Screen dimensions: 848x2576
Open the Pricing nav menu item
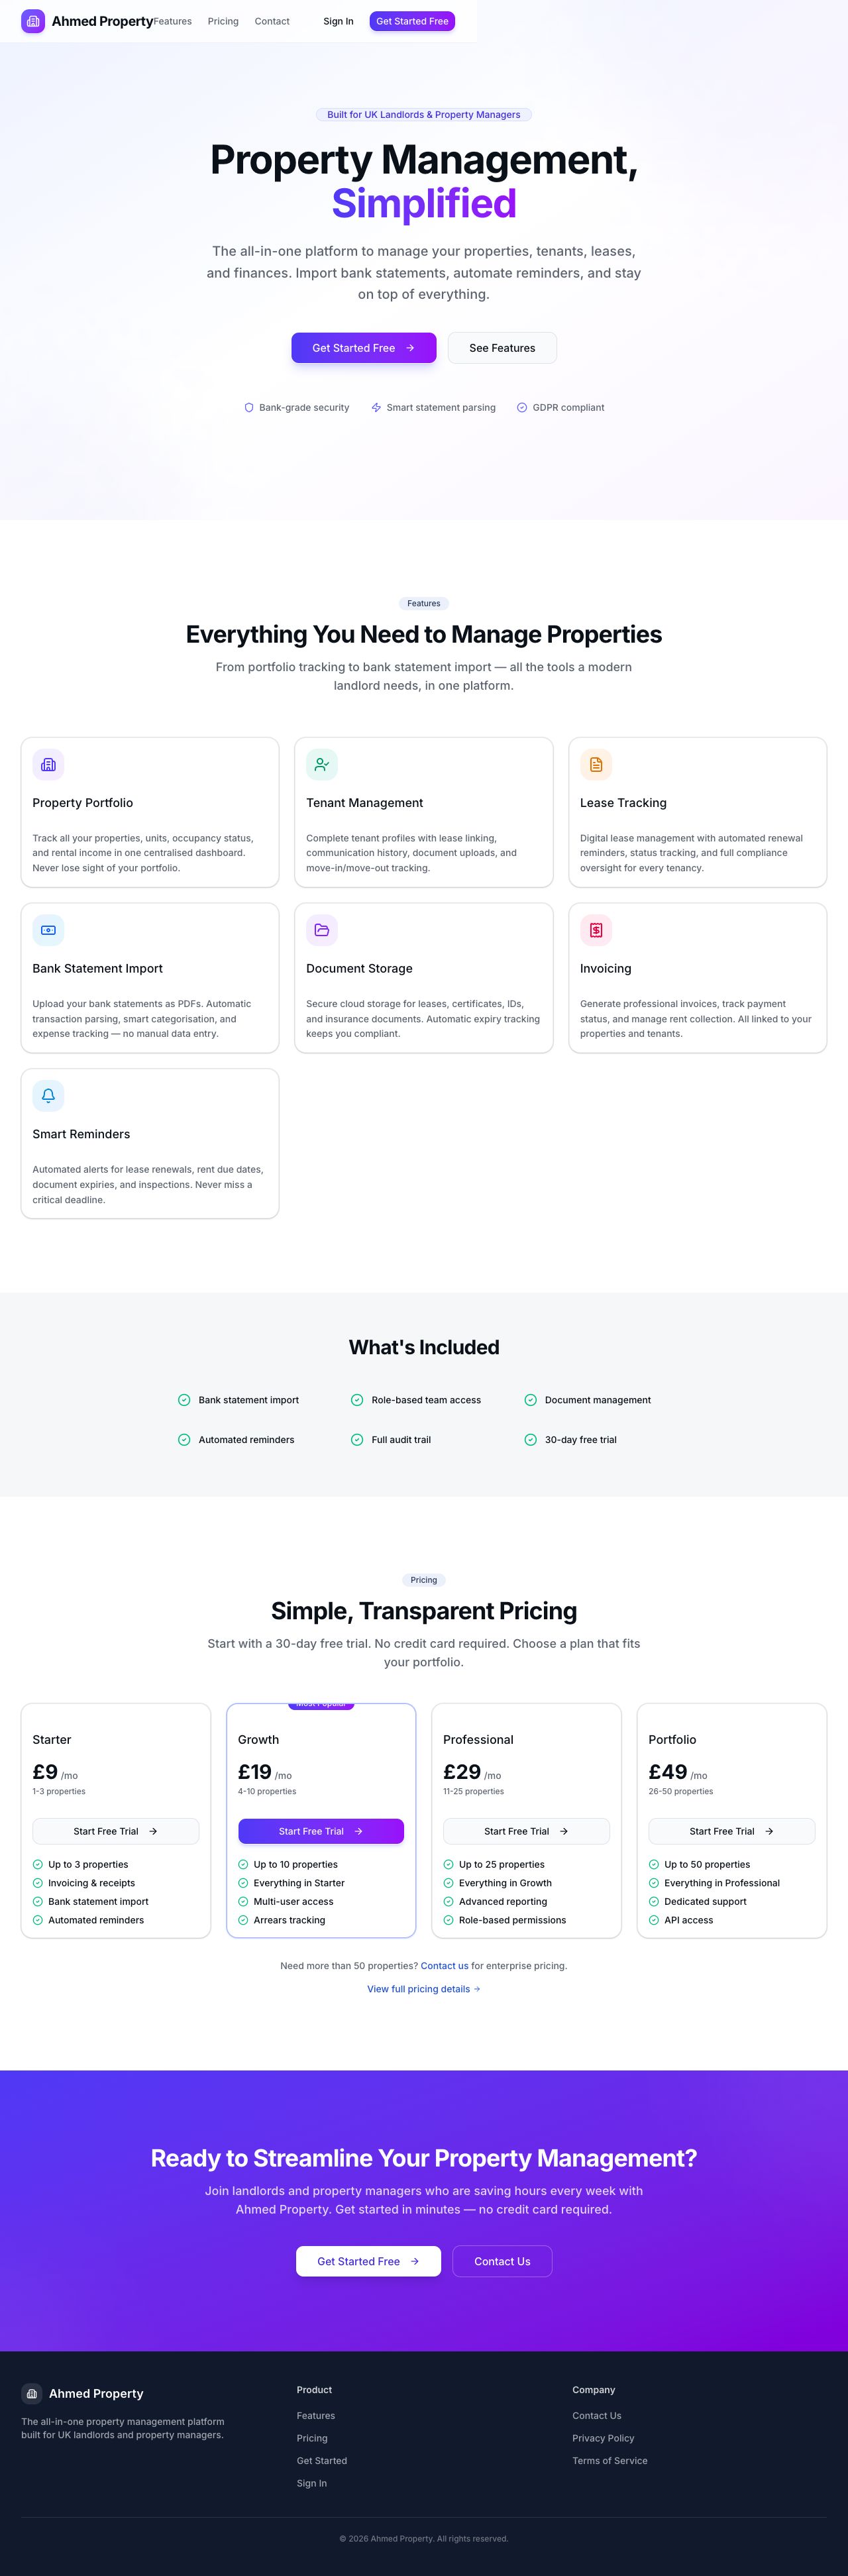(x=223, y=21)
